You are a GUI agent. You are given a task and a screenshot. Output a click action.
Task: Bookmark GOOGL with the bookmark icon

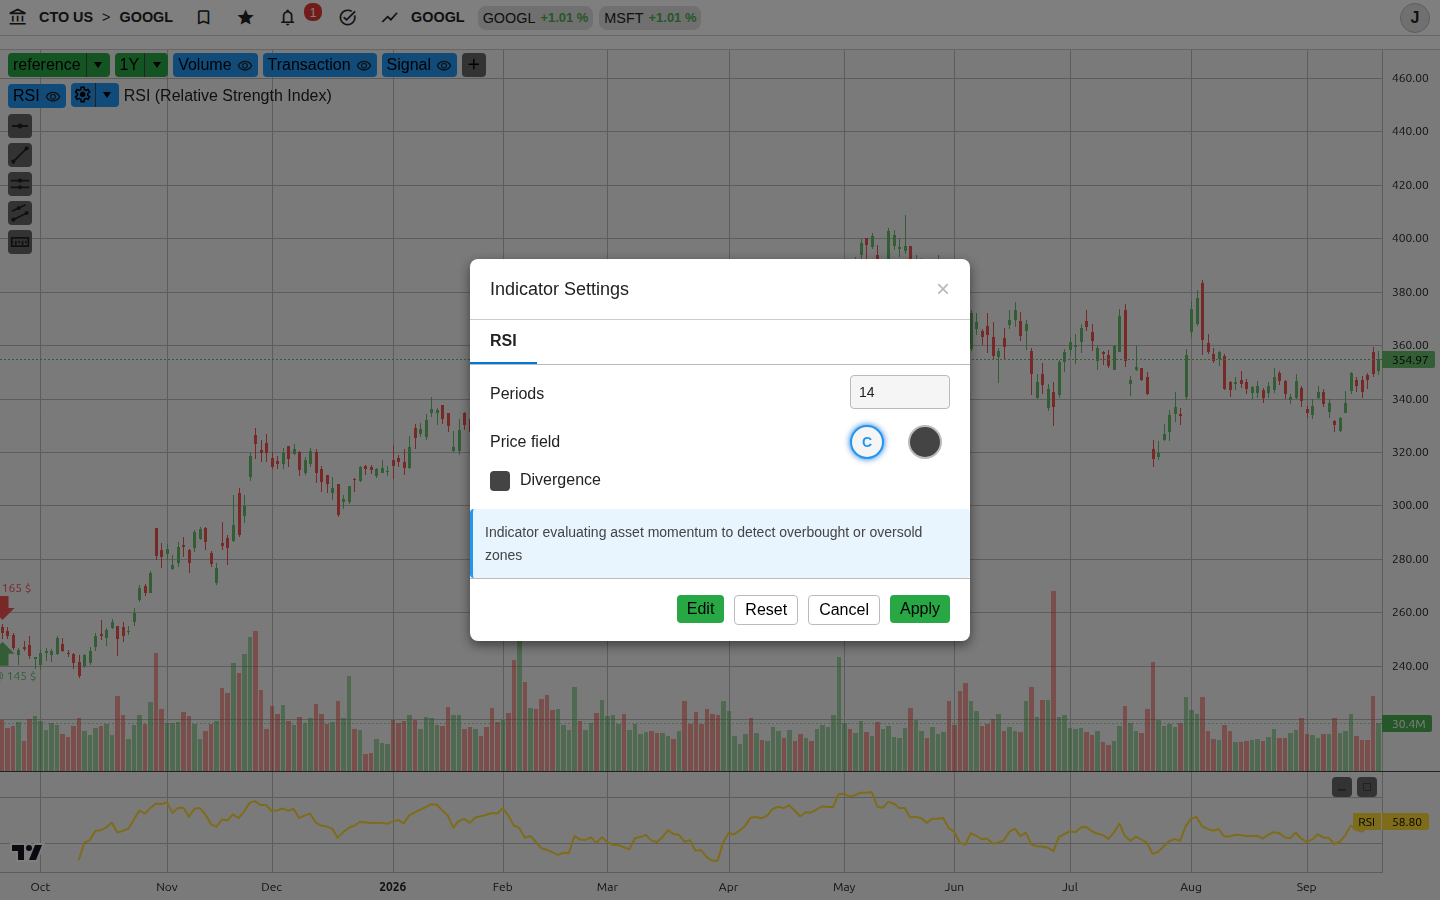[x=203, y=17]
